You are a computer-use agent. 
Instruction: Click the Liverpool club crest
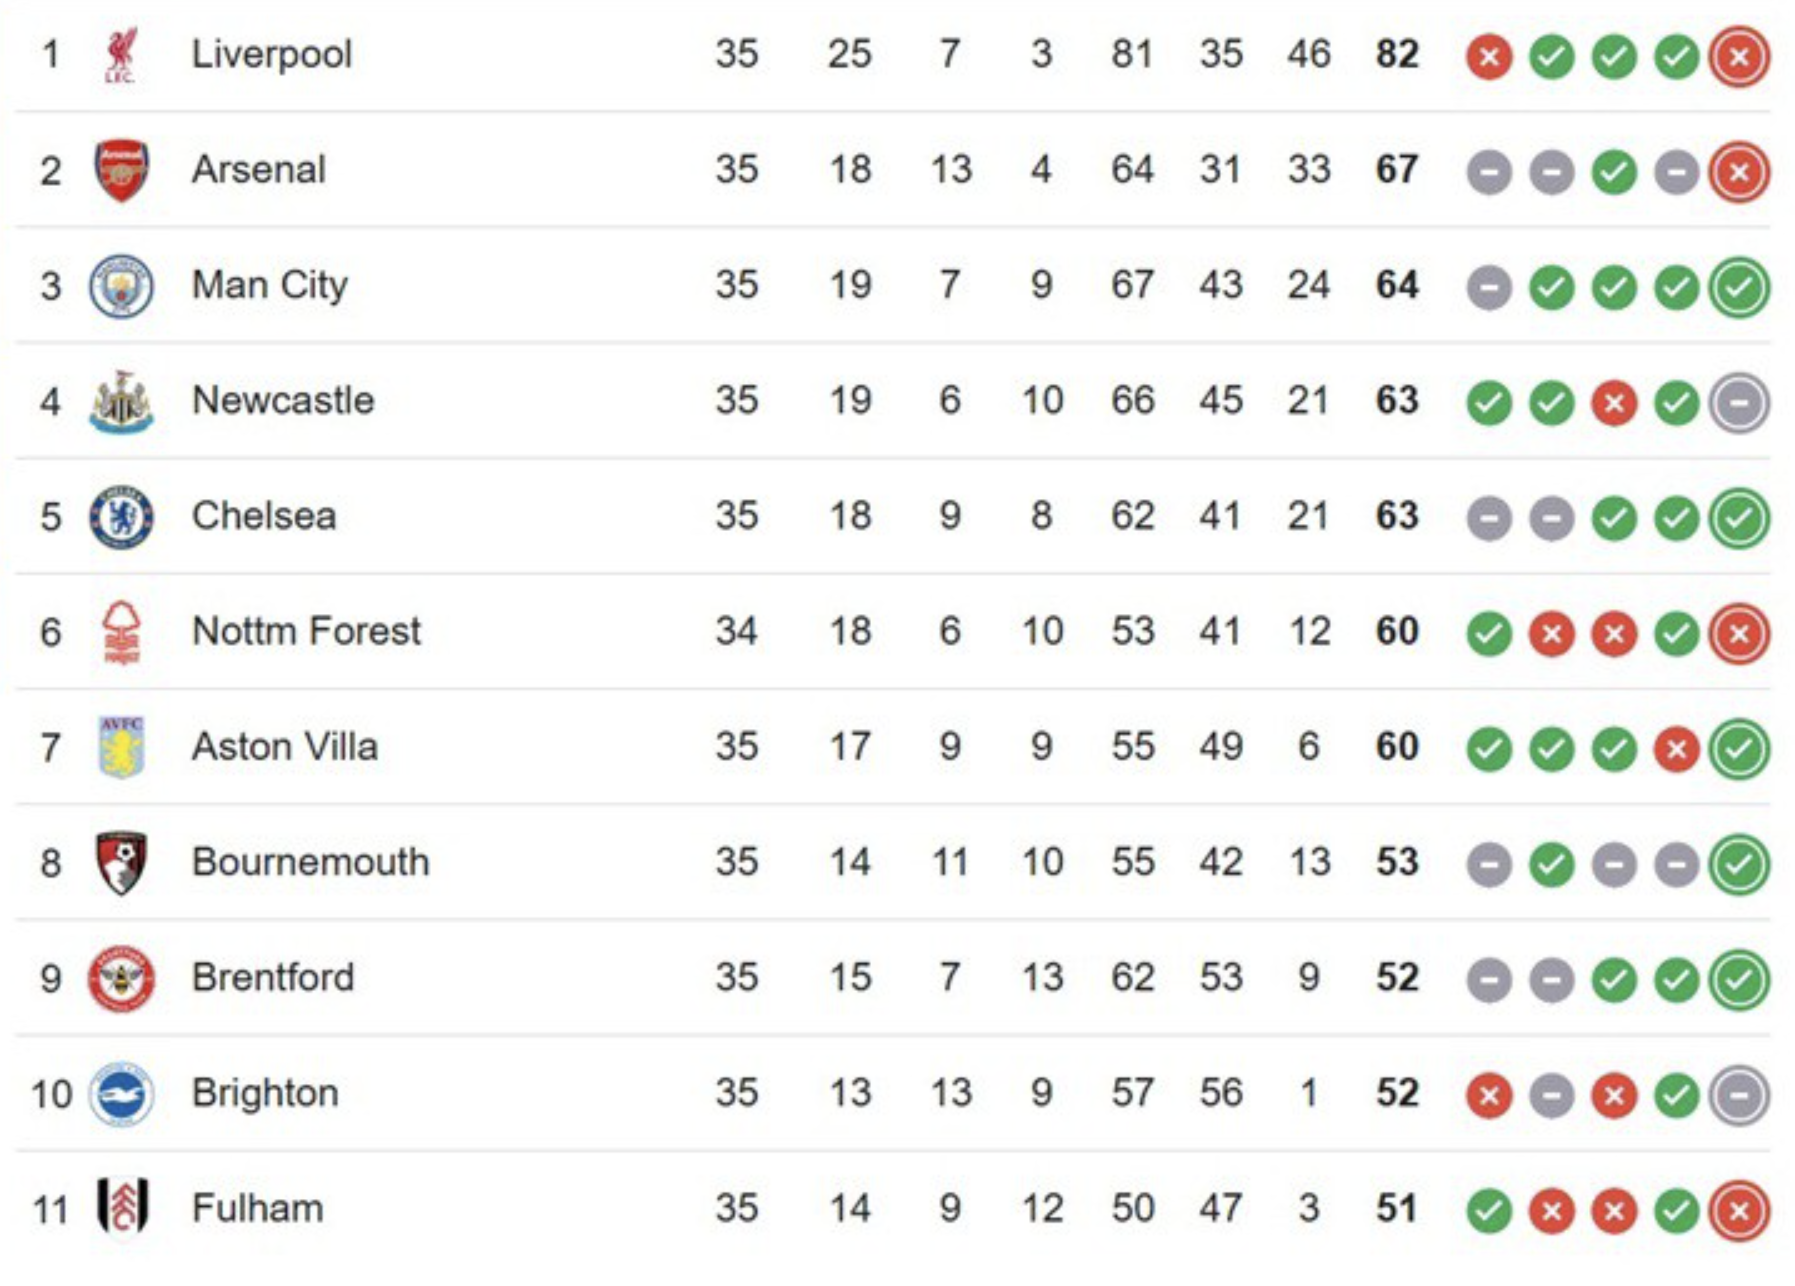coord(121,55)
